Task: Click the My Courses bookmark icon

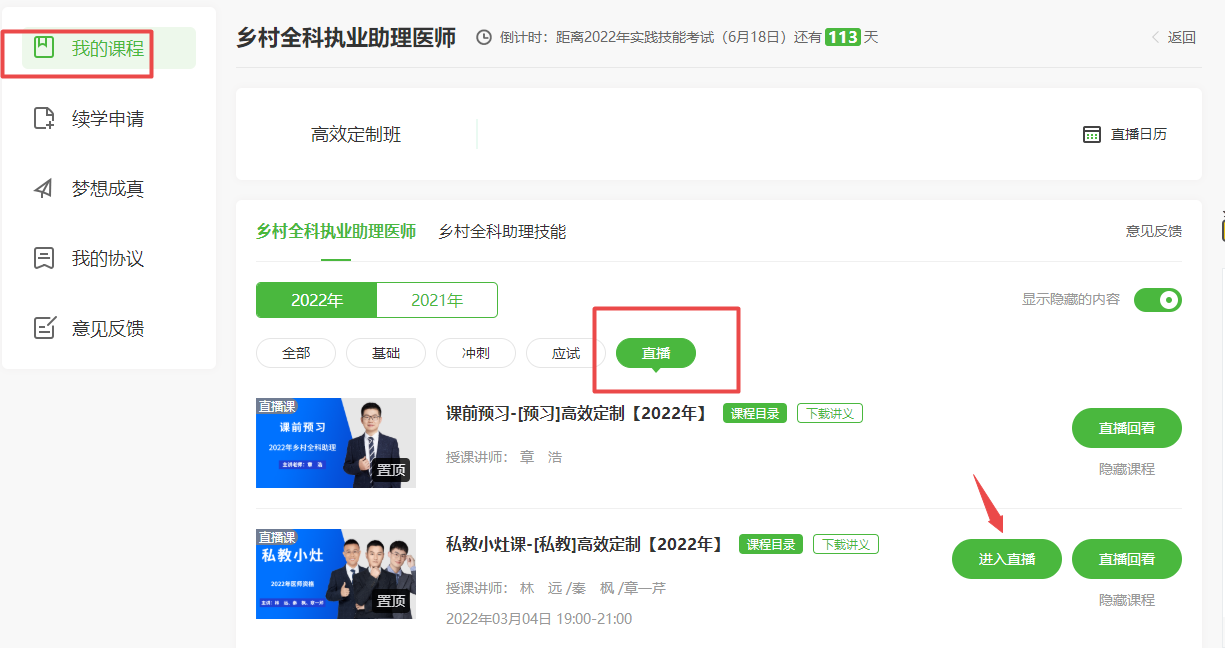Action: click(43, 48)
